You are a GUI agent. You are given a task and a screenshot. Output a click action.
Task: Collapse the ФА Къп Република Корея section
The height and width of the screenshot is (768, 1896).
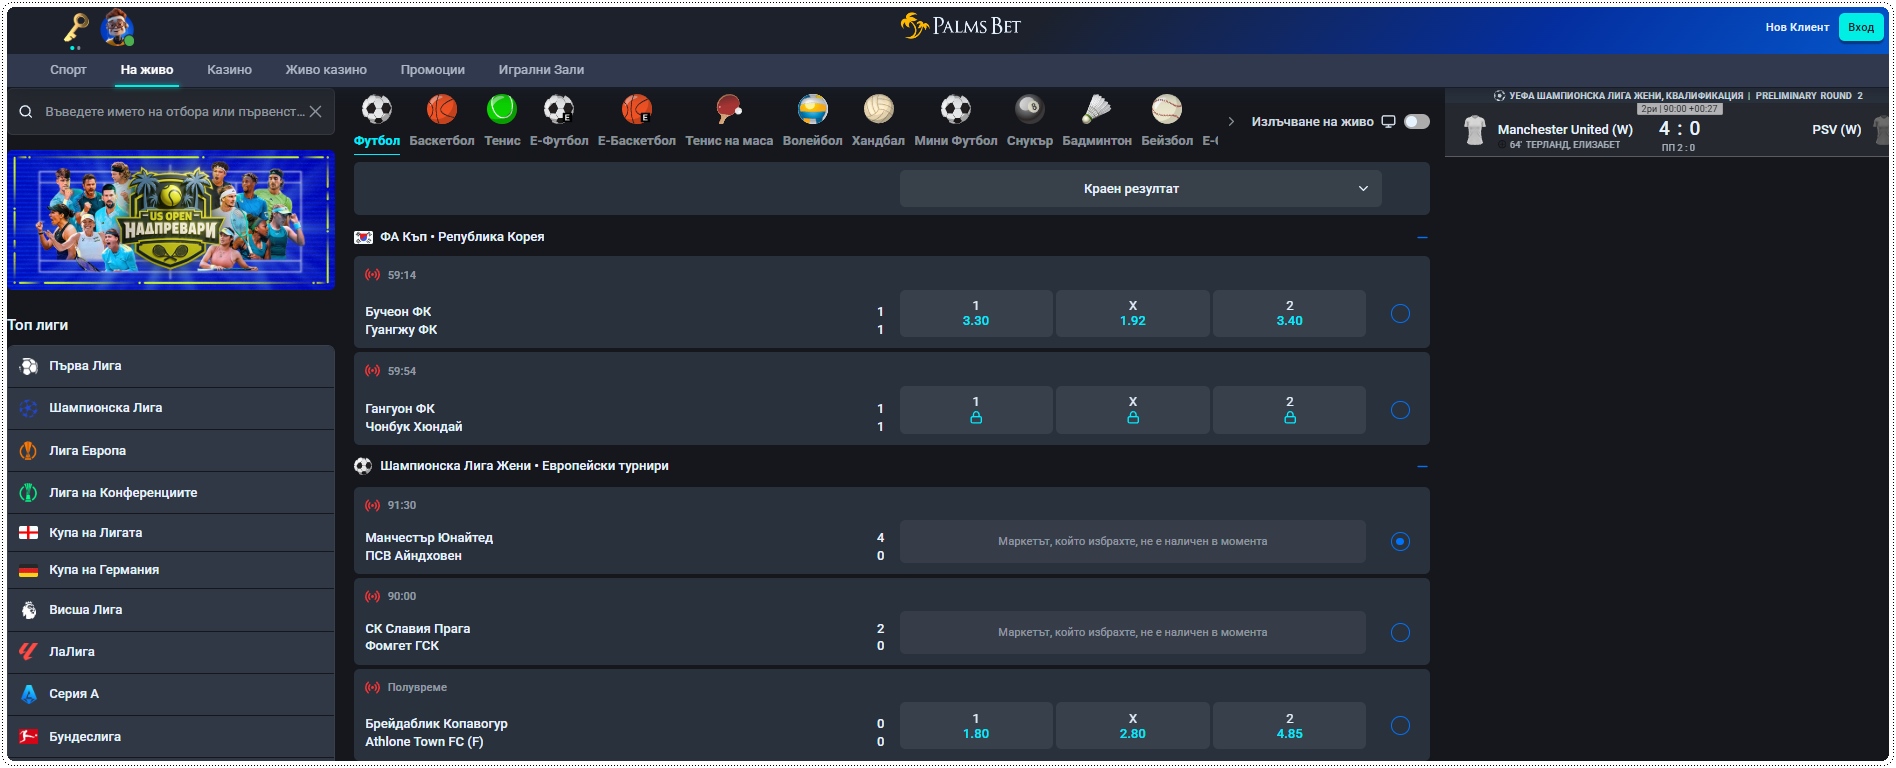pos(1422,238)
